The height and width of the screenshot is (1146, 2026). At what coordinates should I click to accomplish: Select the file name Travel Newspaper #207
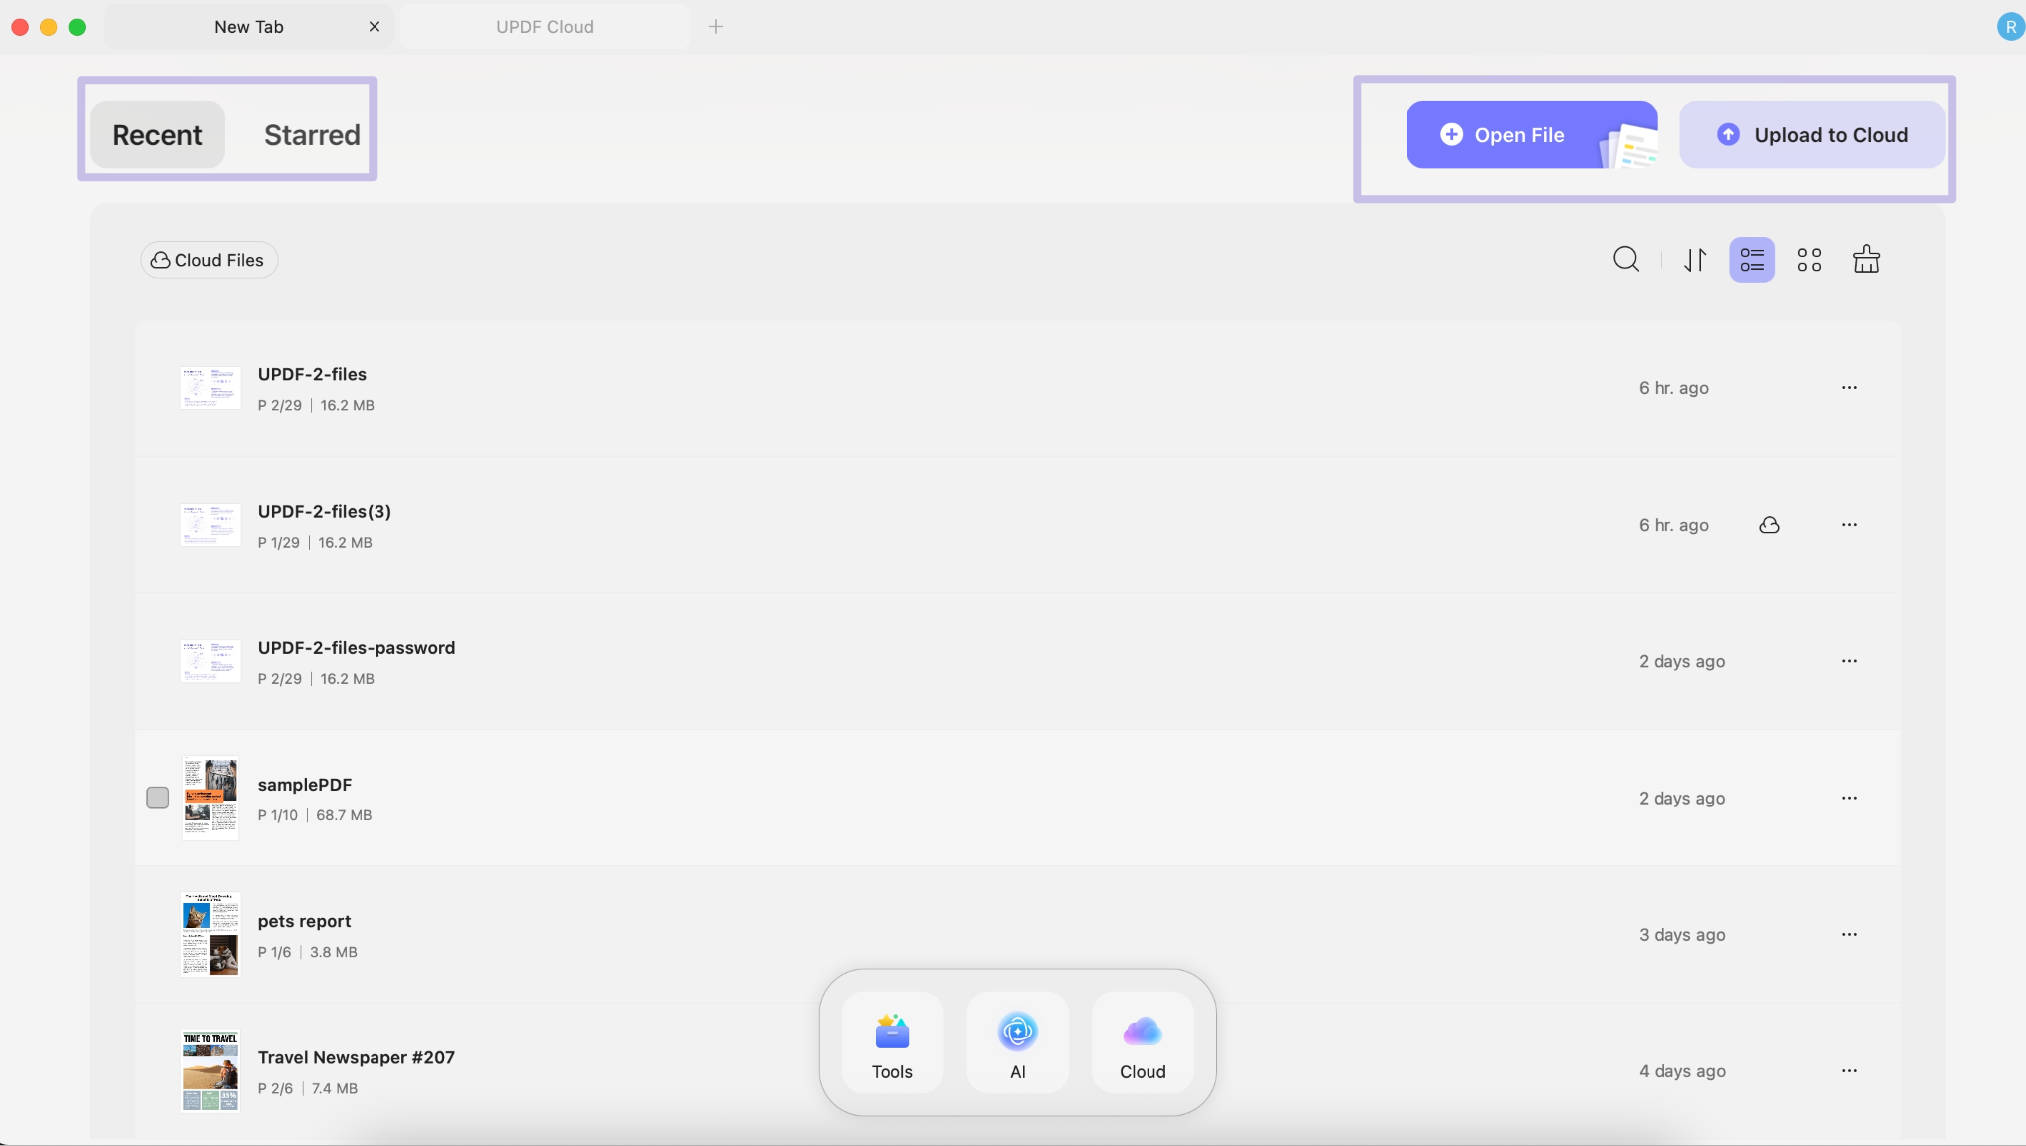tap(356, 1057)
